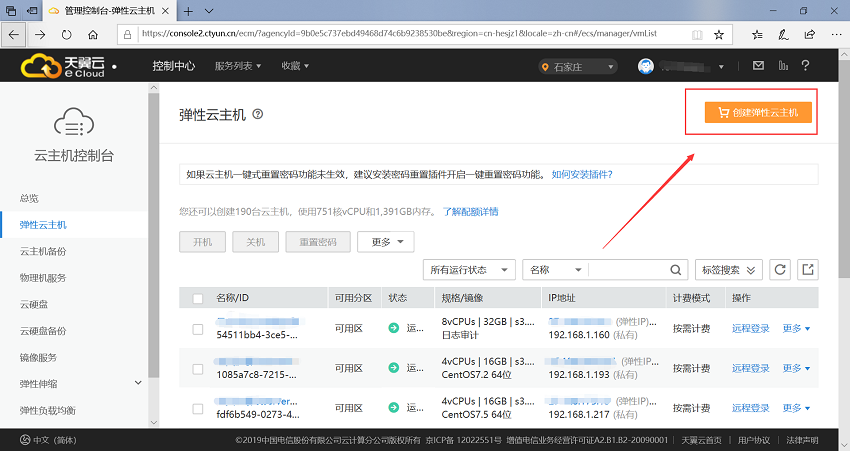The width and height of the screenshot is (850, 451).
Task: Add this page to browser favorites with star icon
Action: 719,33
